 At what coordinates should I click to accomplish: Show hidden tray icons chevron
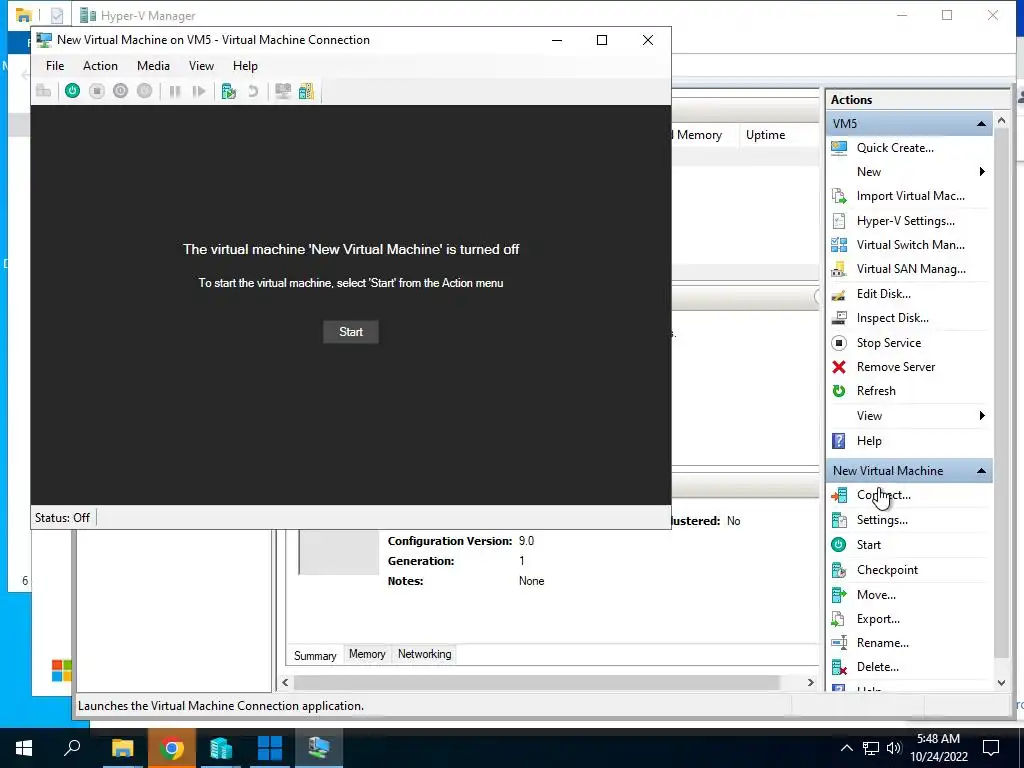click(x=846, y=748)
